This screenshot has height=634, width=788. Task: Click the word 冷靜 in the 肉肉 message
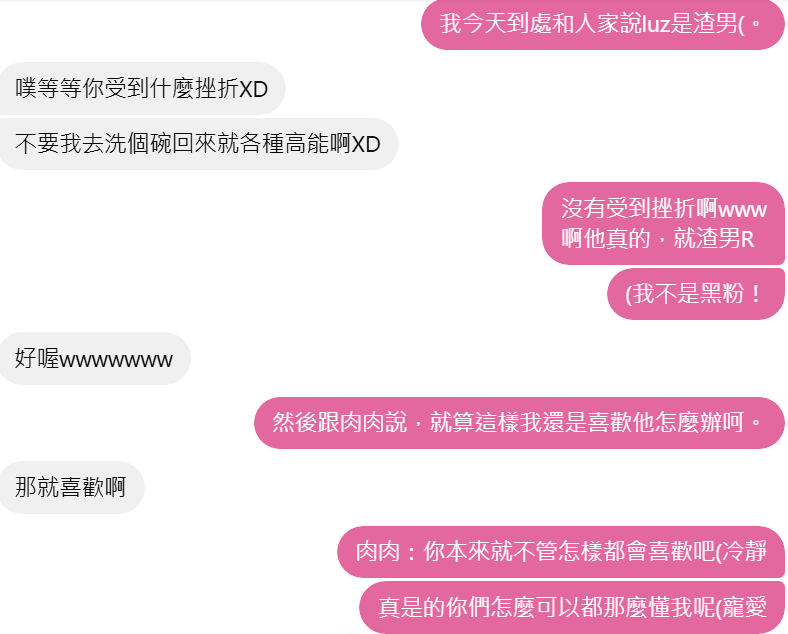click(744, 552)
